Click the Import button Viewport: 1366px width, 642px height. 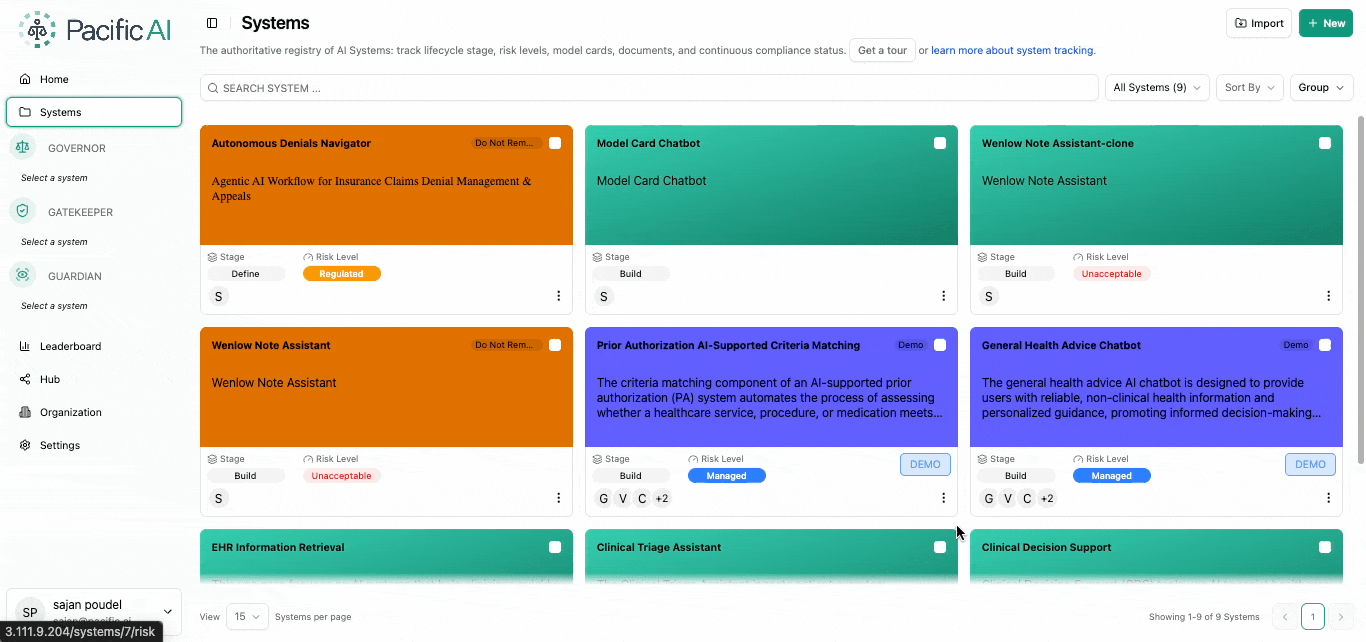[x=1259, y=23]
